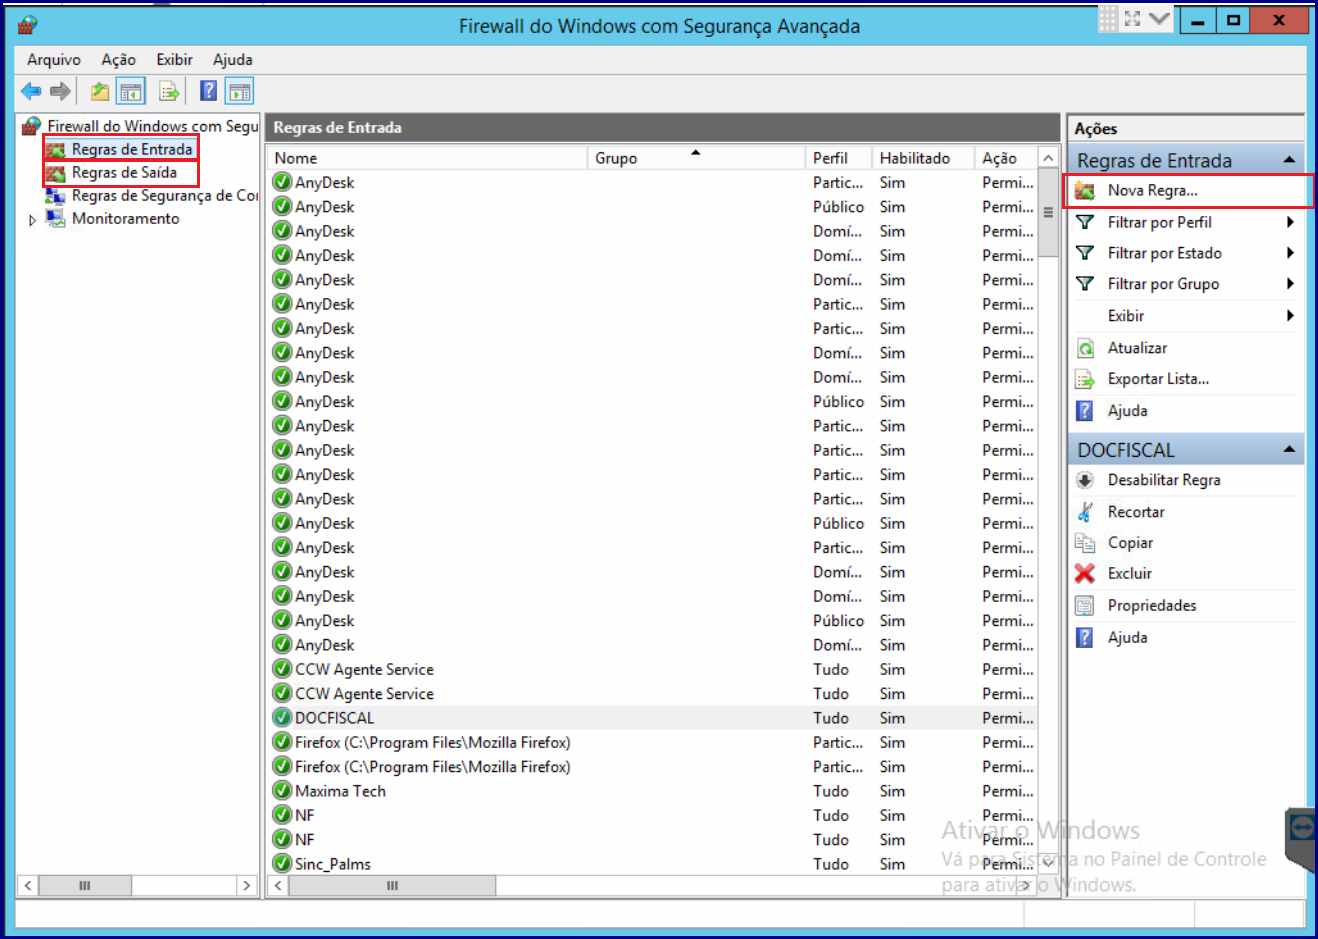
Task: Click the Export List toolbar icon
Action: (169, 91)
